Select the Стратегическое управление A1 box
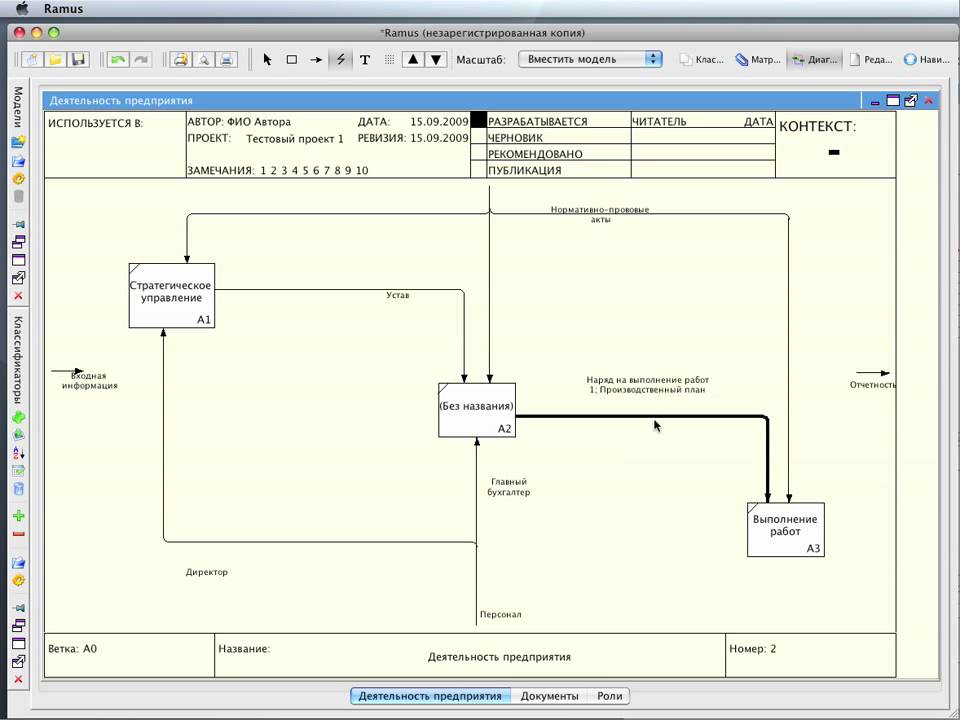This screenshot has width=960, height=720. point(171,296)
